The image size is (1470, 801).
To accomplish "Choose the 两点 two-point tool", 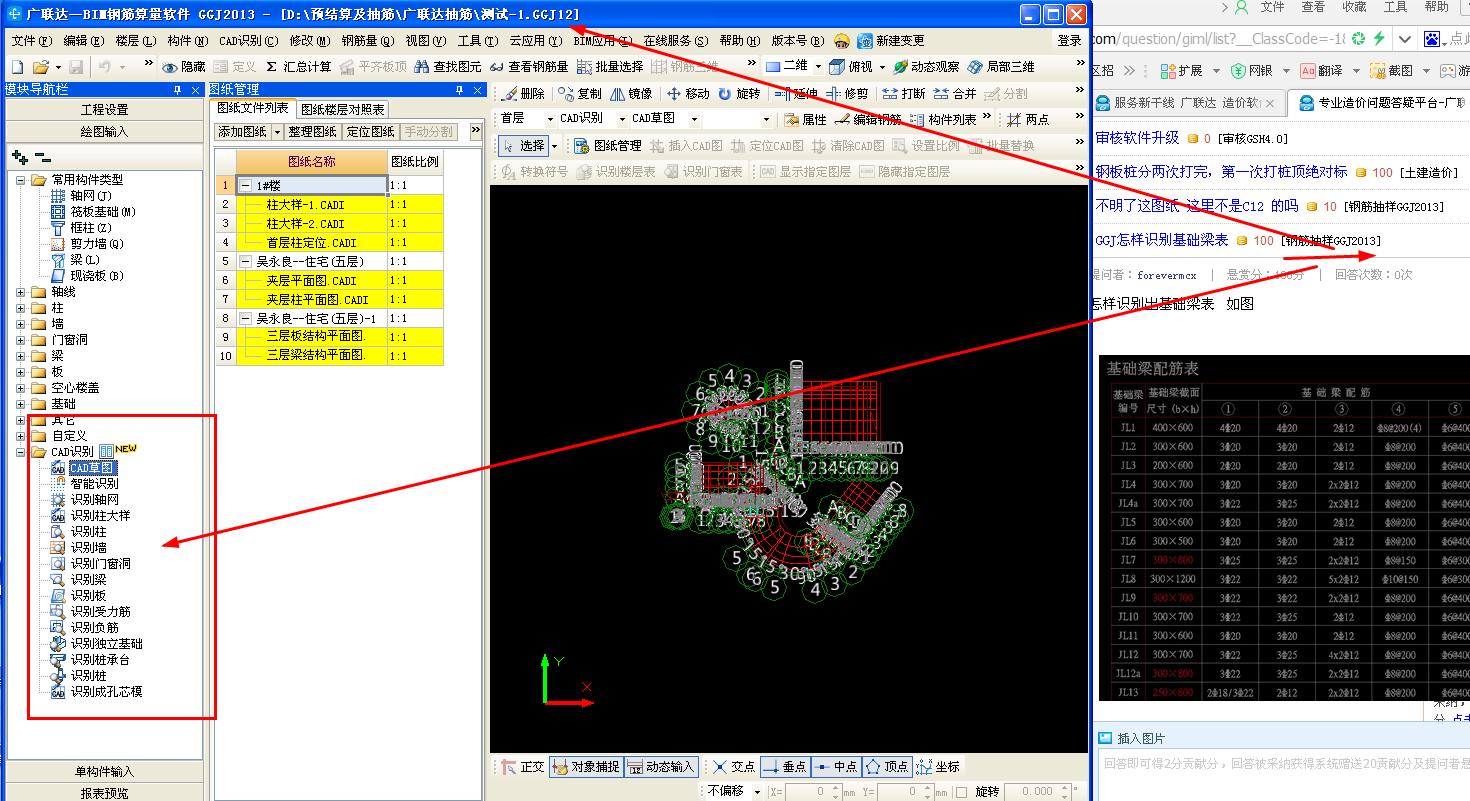I will [1028, 119].
